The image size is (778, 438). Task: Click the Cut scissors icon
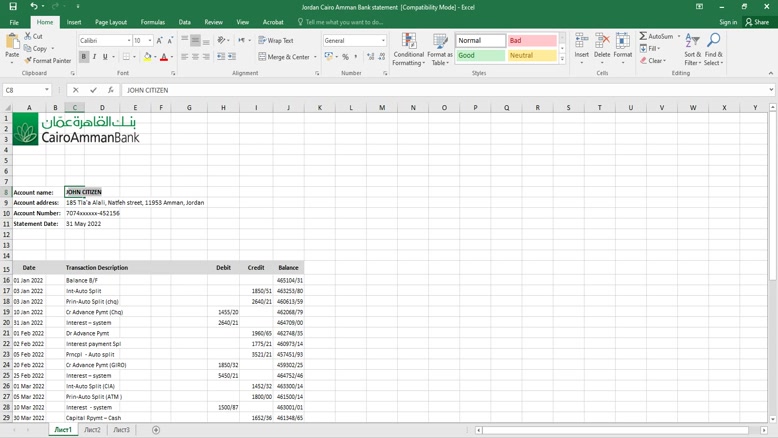27,36
